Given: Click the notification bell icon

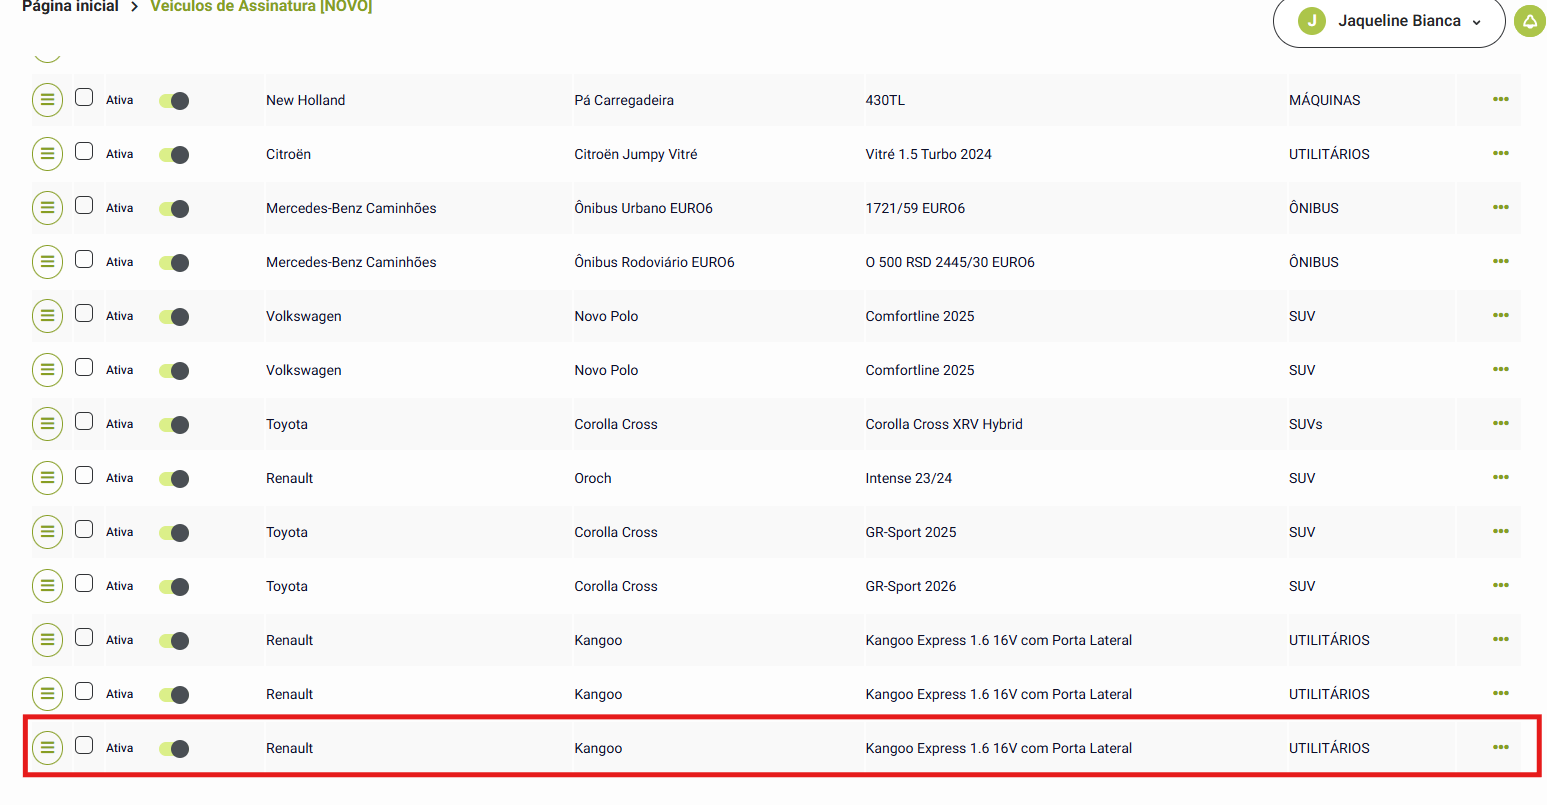Looking at the screenshot, I should coord(1529,21).
